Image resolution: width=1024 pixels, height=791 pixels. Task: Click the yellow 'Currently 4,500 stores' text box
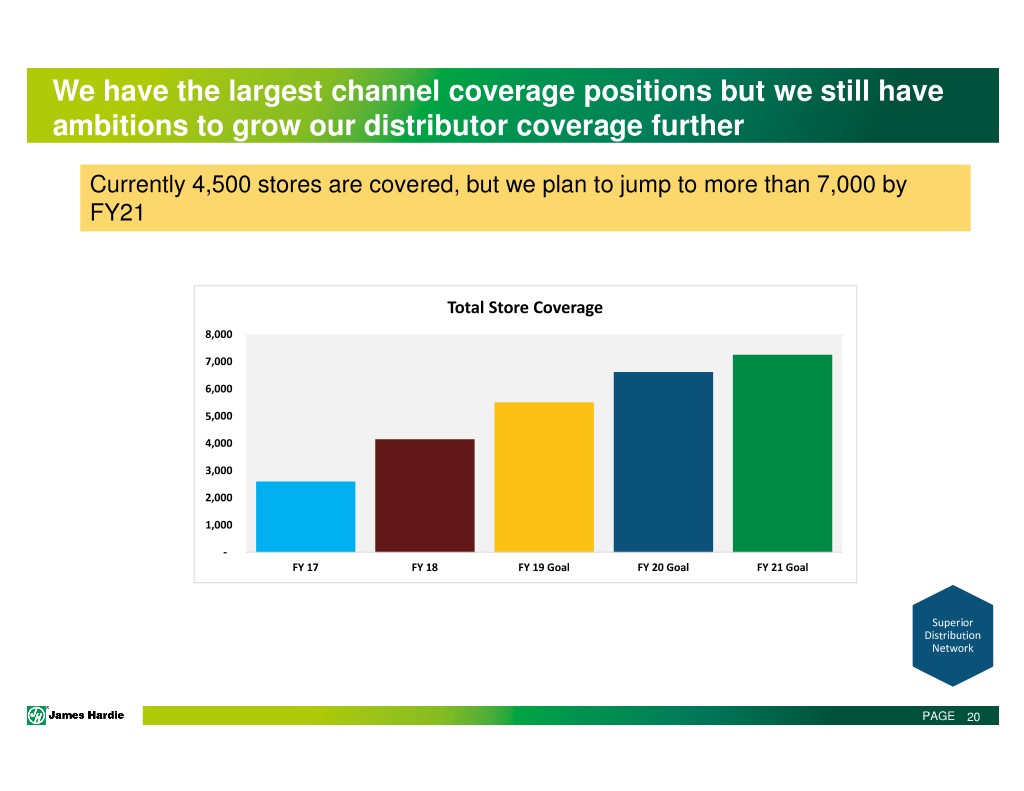(x=525, y=198)
